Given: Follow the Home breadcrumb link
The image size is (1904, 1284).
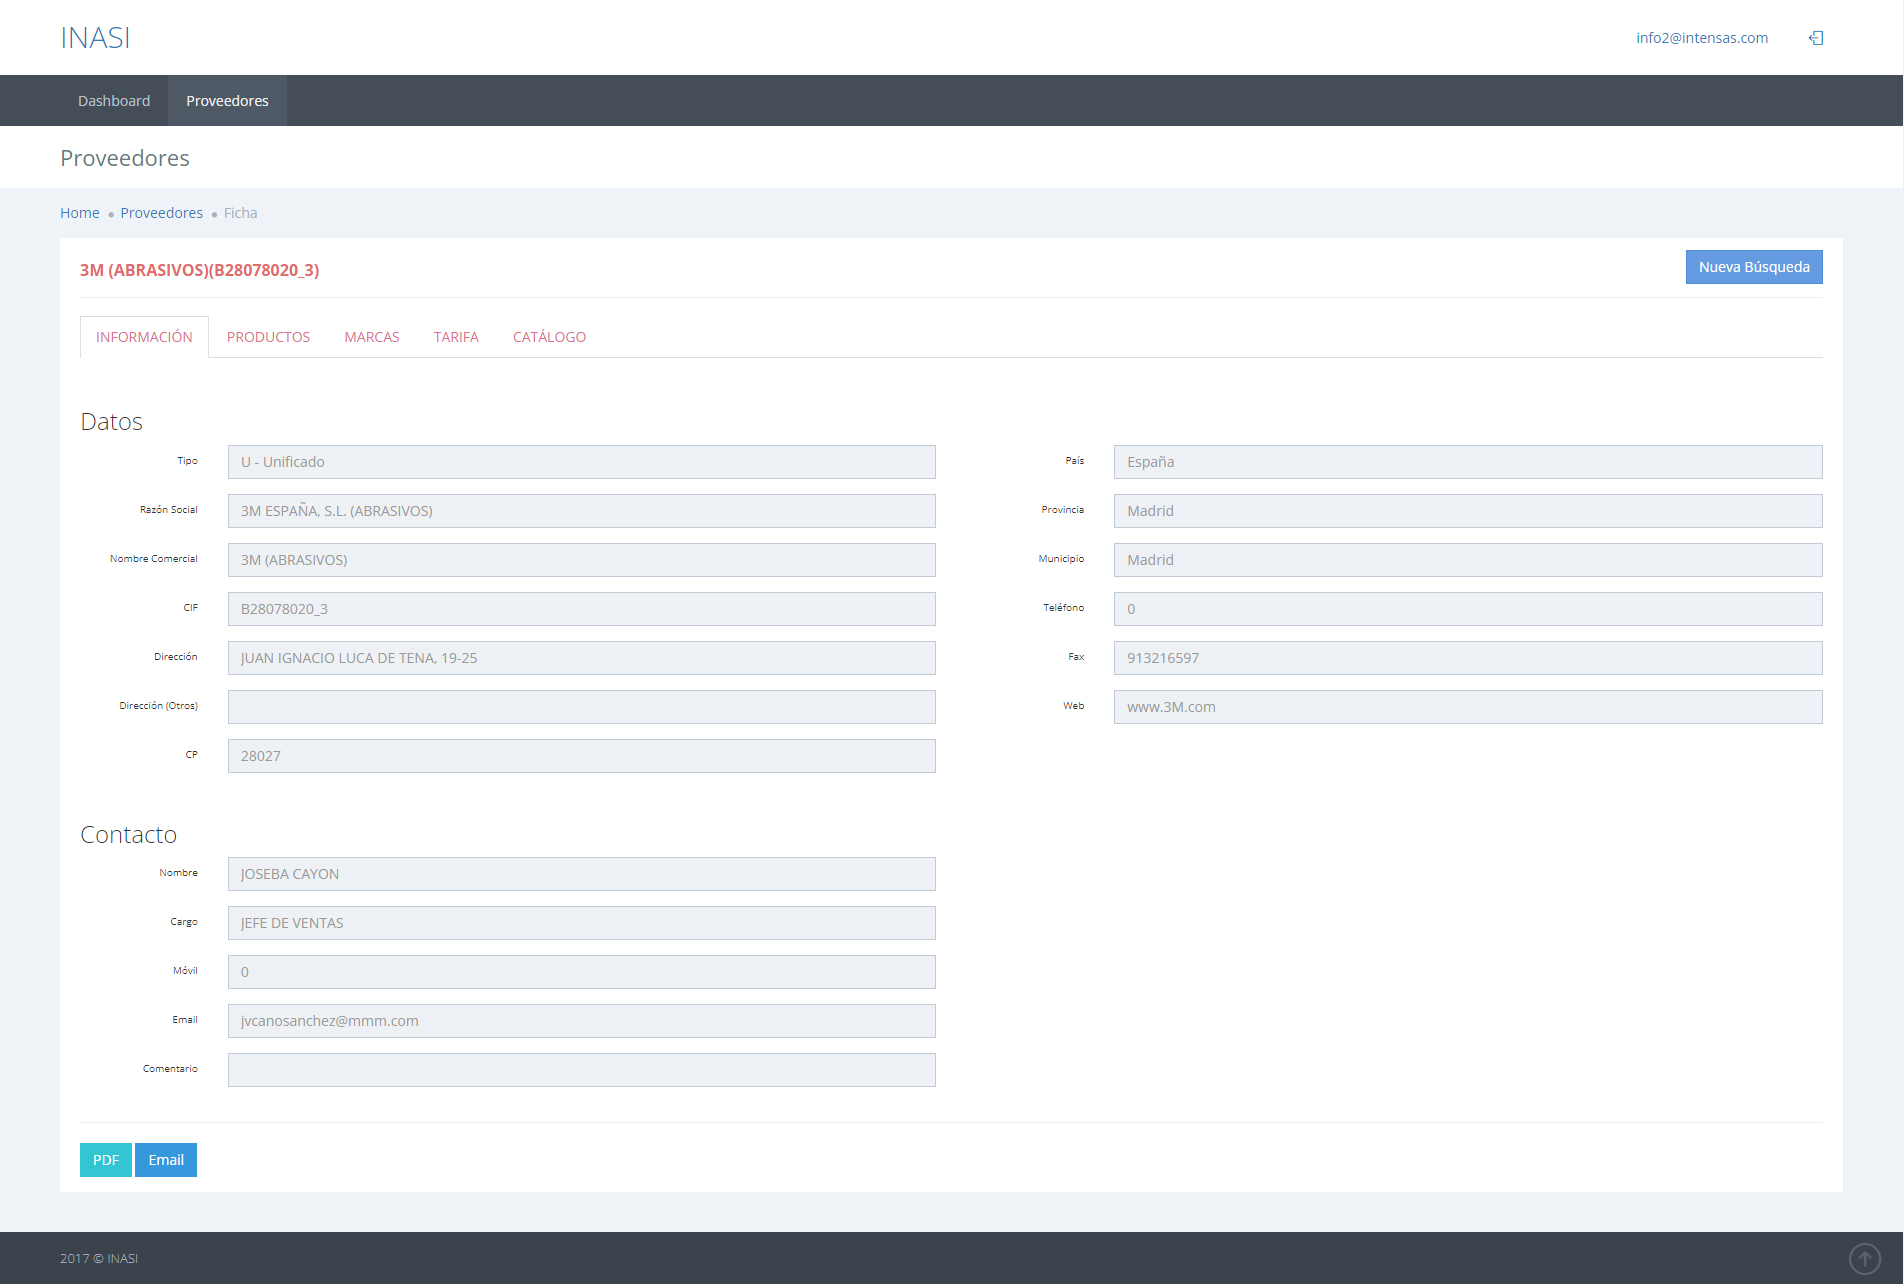Looking at the screenshot, I should (80, 213).
